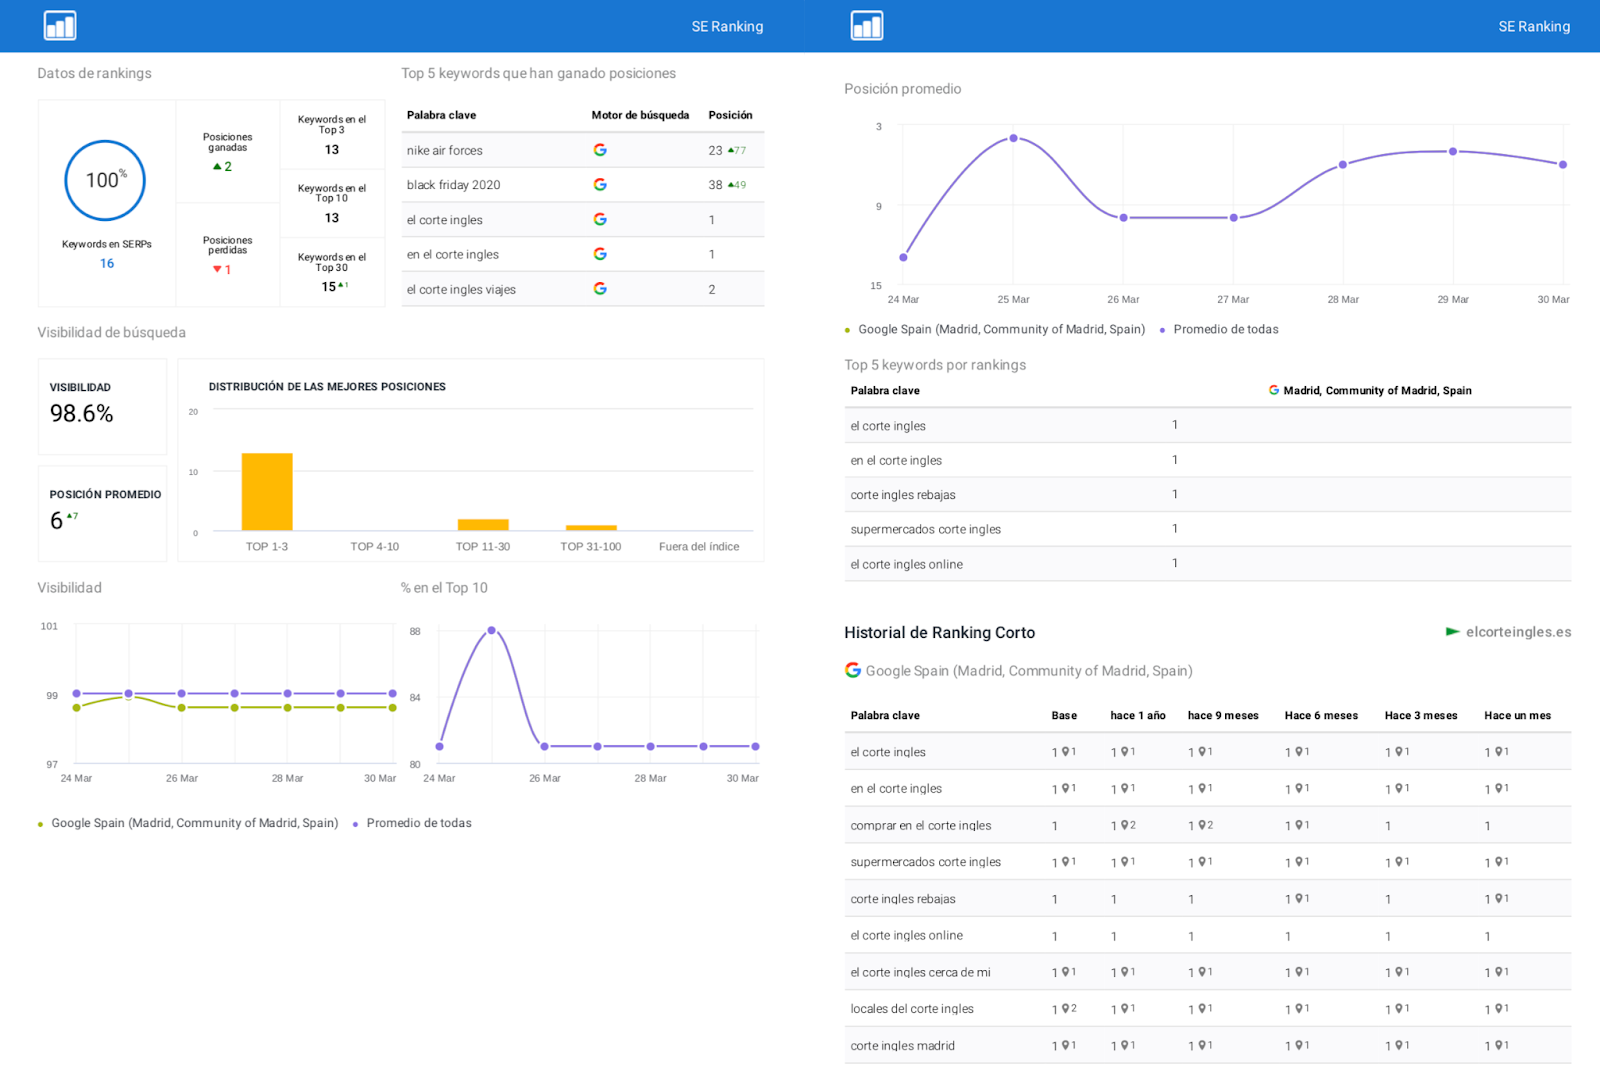Click the hace 1 año column header
Screen dimensions: 1600x1084
point(1138,716)
